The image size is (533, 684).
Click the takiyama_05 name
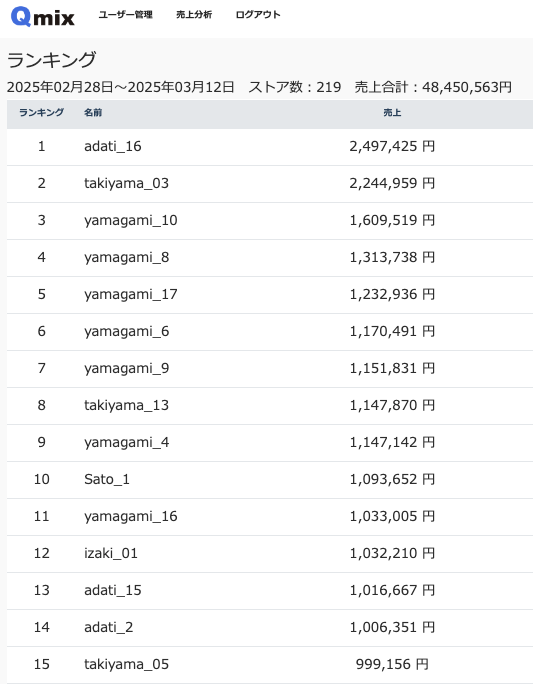[126, 664]
